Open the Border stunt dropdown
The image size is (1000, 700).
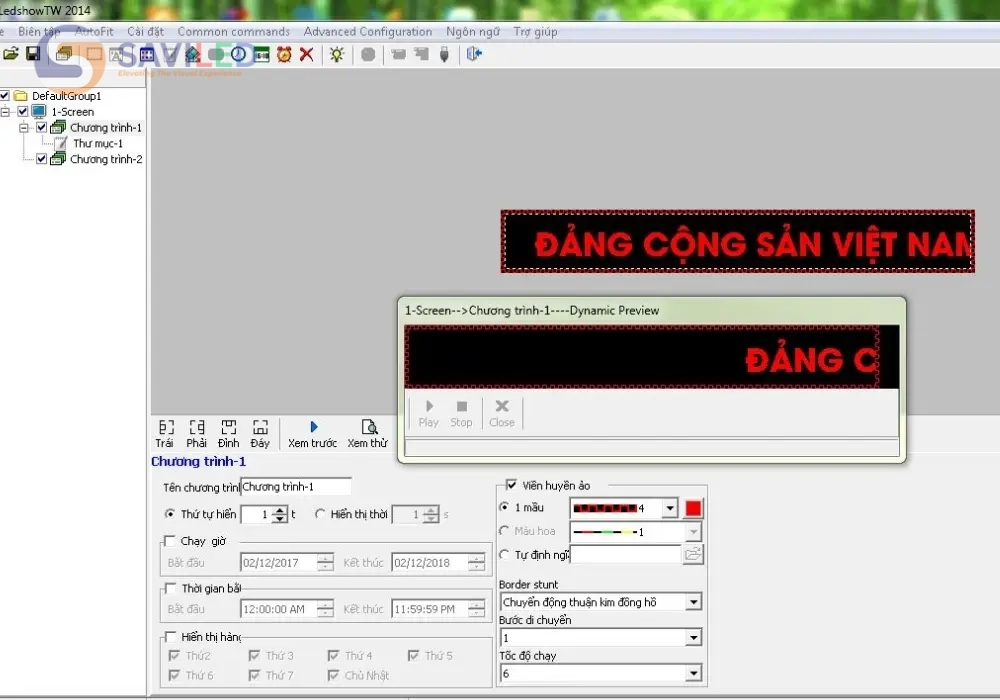click(693, 602)
